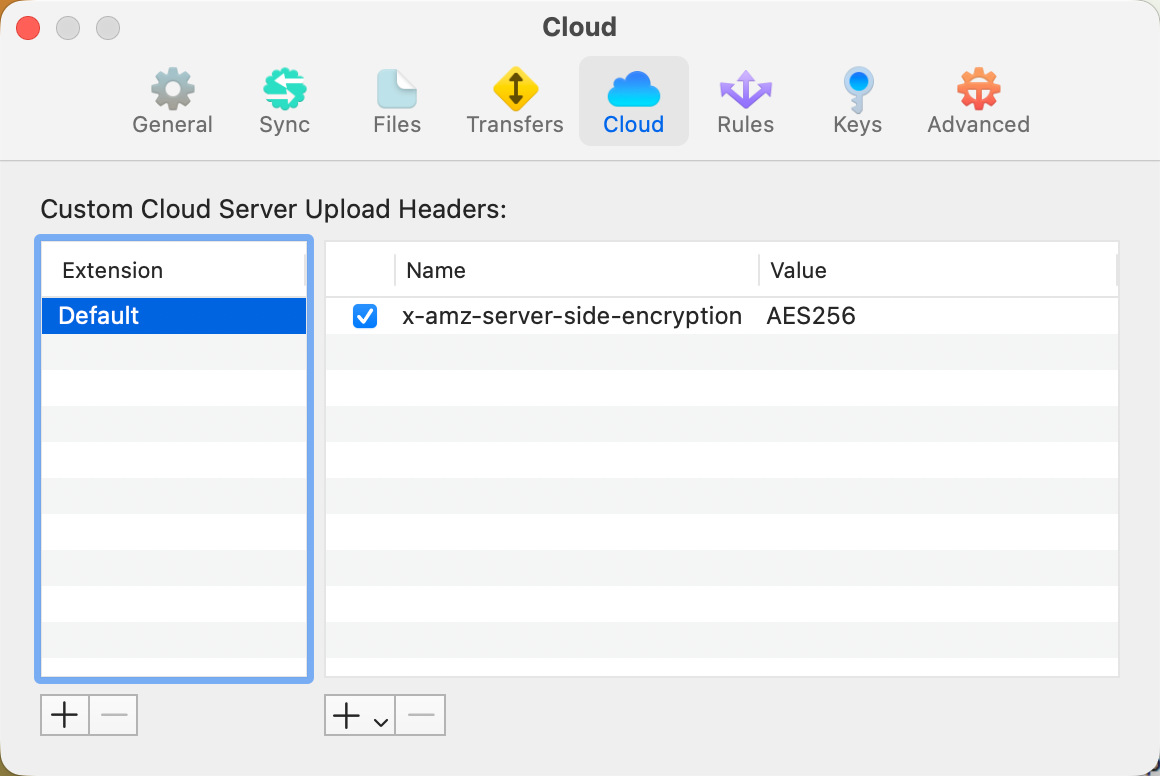Open the Files preferences pane
1160x776 pixels.
[397, 102]
